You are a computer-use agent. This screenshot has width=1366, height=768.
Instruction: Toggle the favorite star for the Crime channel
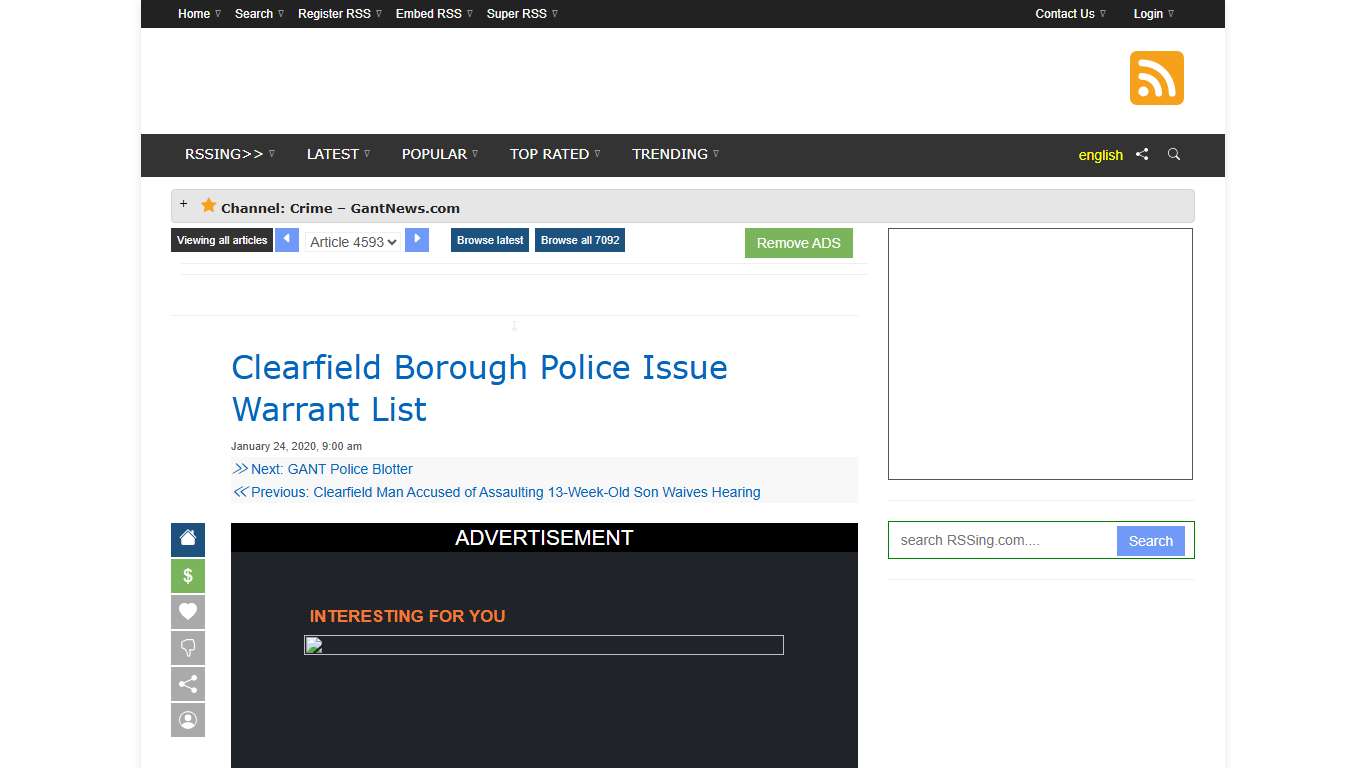pos(208,205)
